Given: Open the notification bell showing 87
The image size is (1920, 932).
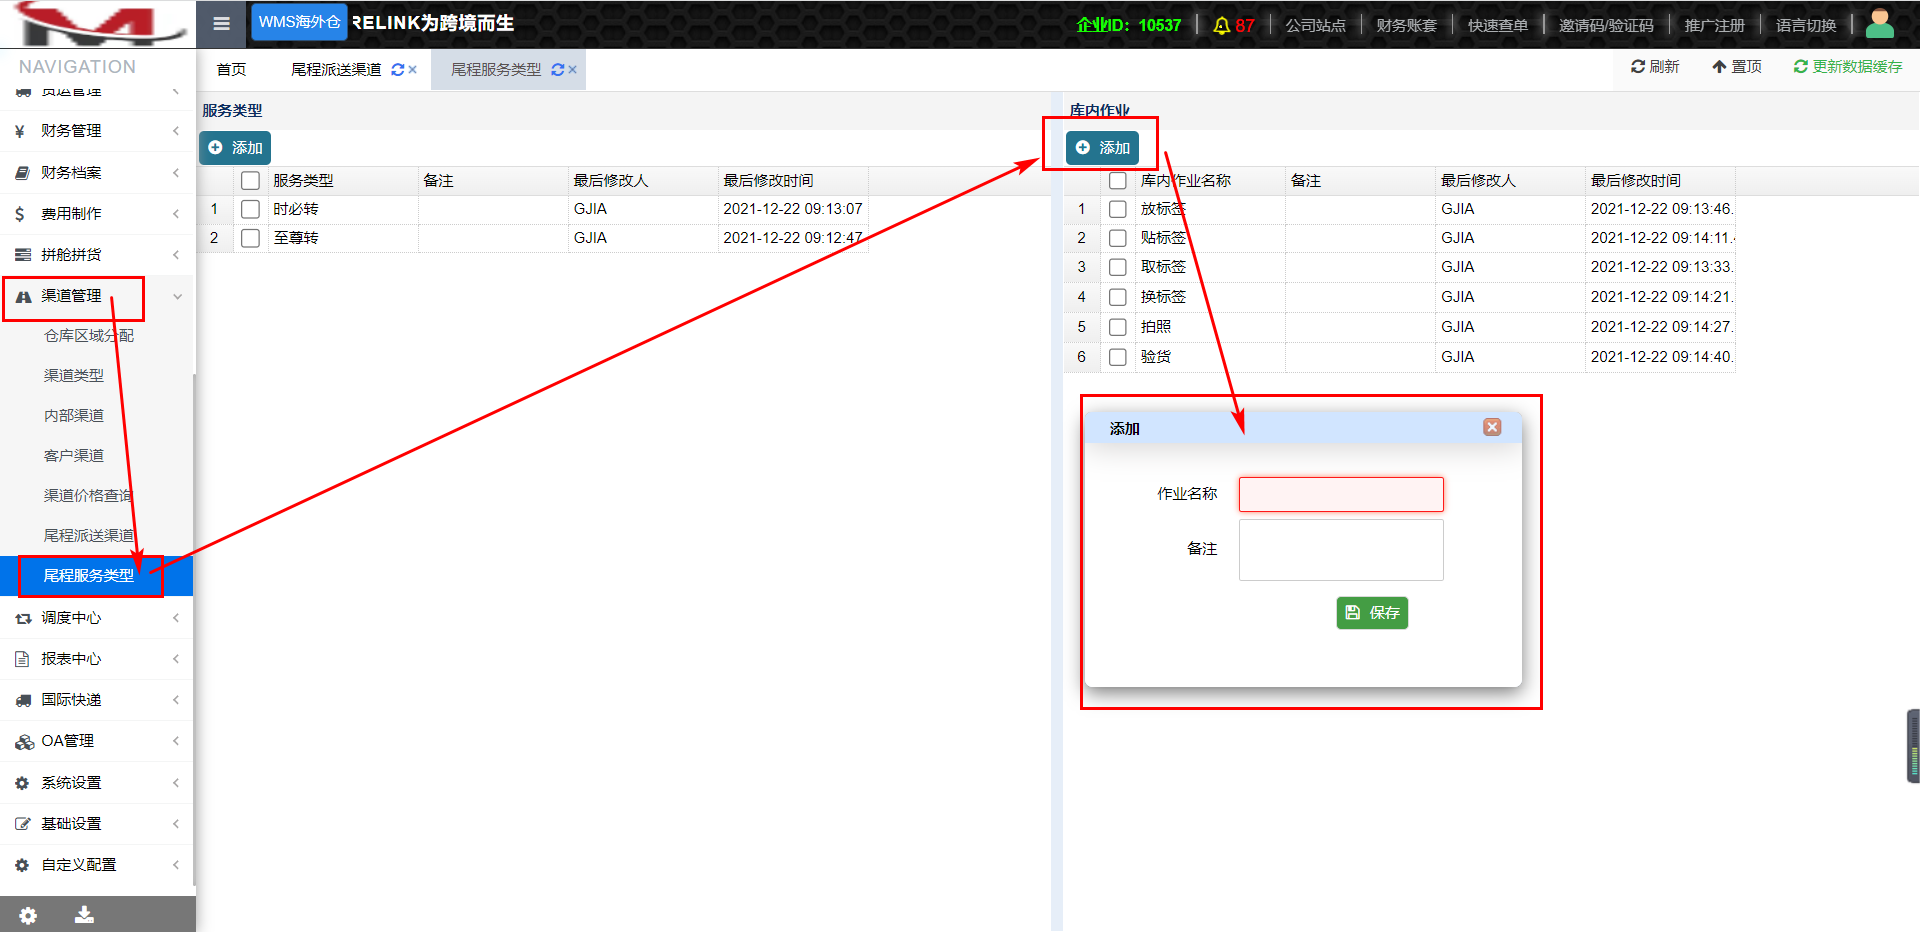Looking at the screenshot, I should [x=1233, y=25].
